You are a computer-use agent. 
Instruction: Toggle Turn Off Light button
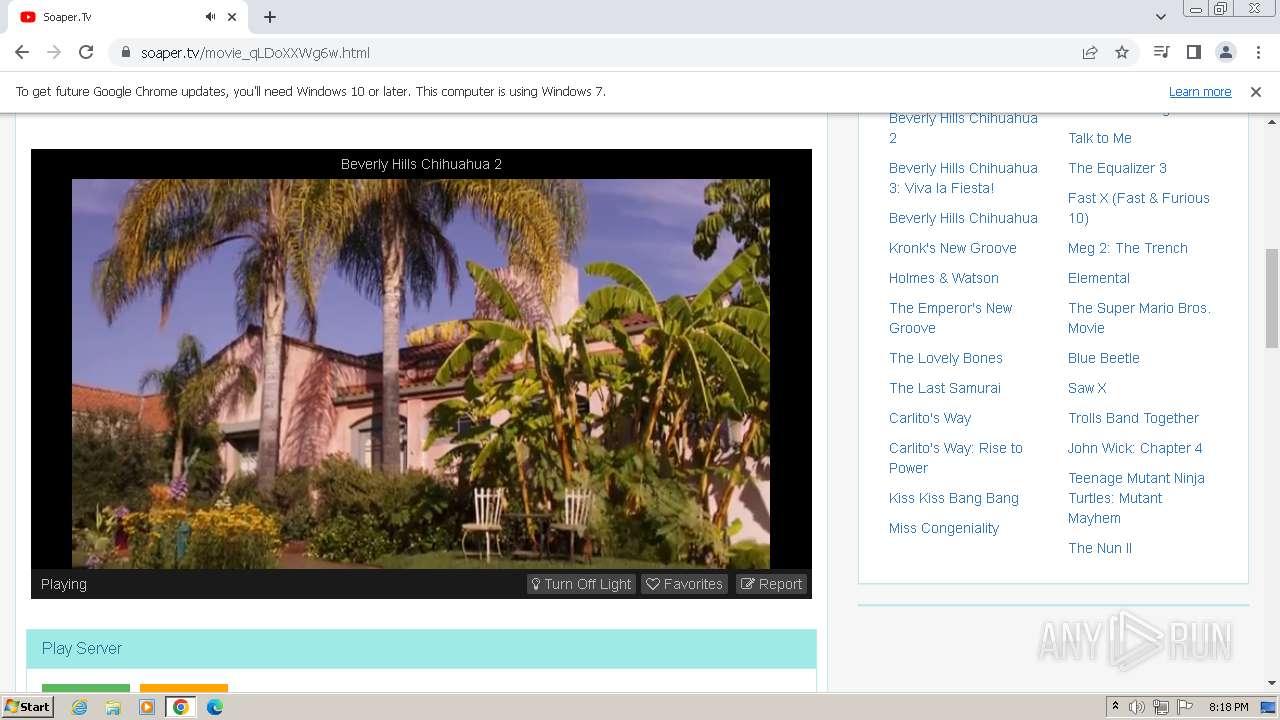582,584
